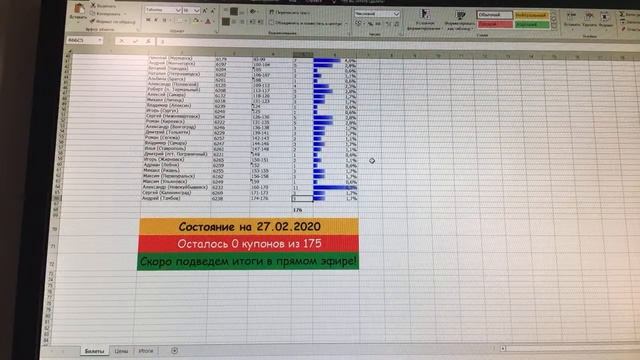Click the Fill Color bucket icon
Screen dimensions: 640x360
point(196,20)
